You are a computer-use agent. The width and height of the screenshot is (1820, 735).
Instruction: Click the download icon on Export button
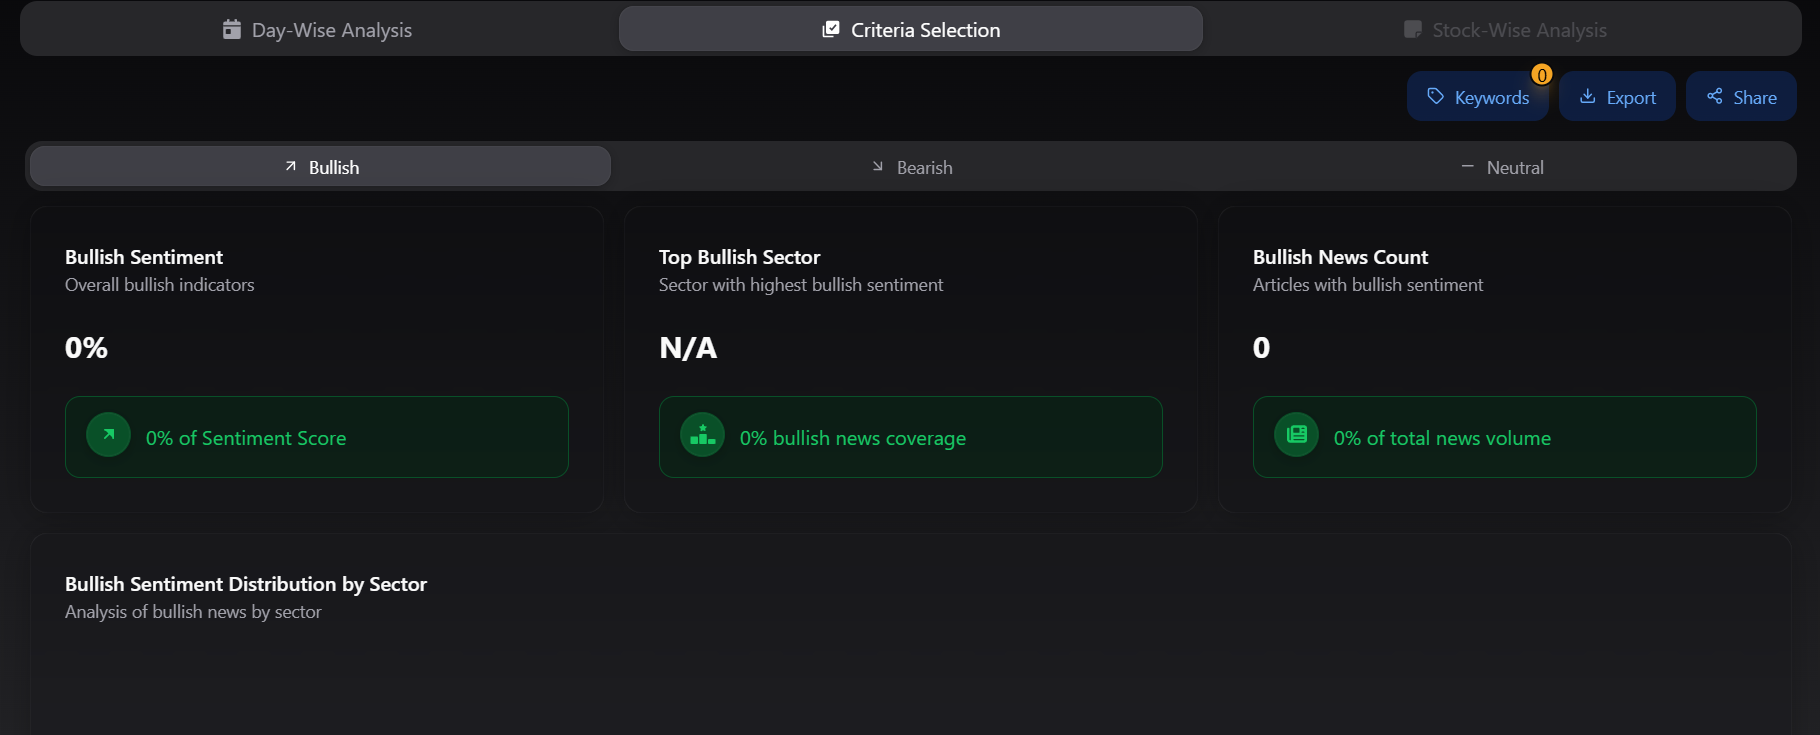pyautogui.click(x=1587, y=96)
